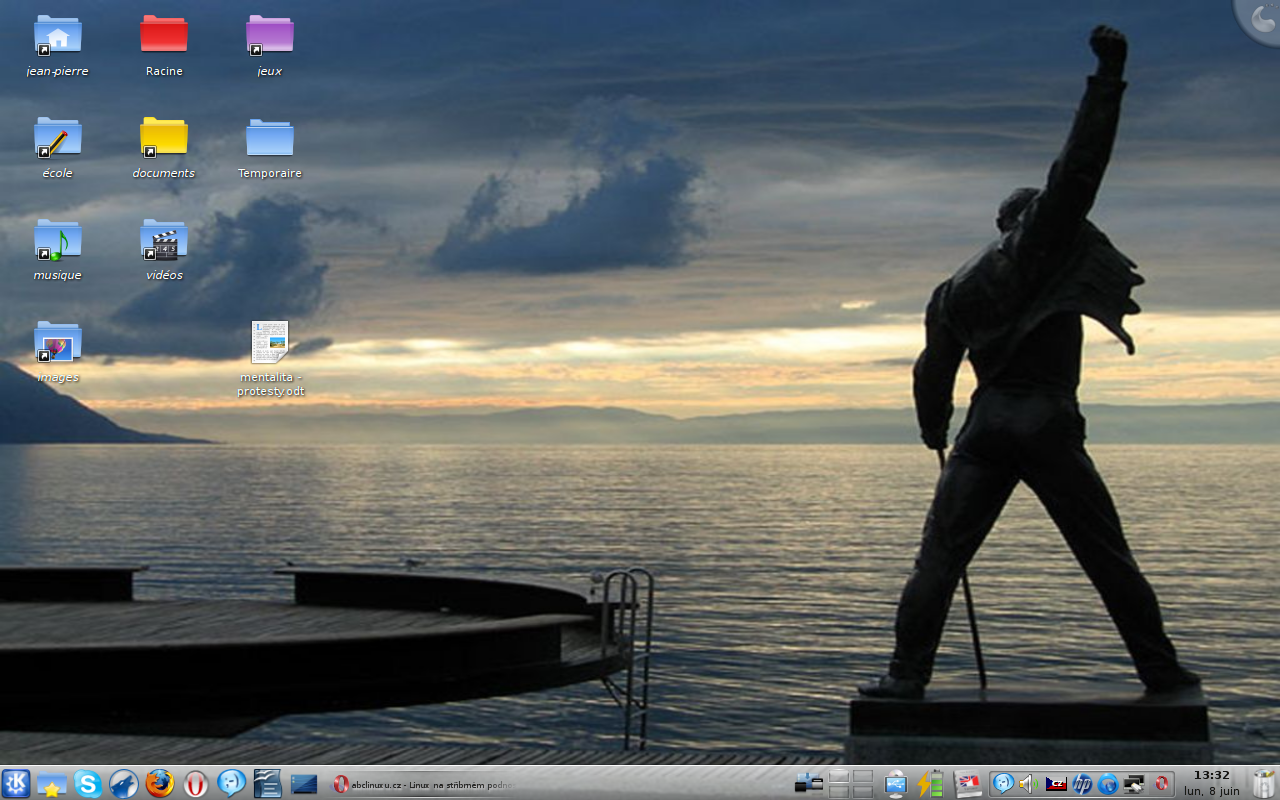This screenshot has height=800, width=1280.
Task: Open the dictionary applet with flag book
Action: pos(968,784)
